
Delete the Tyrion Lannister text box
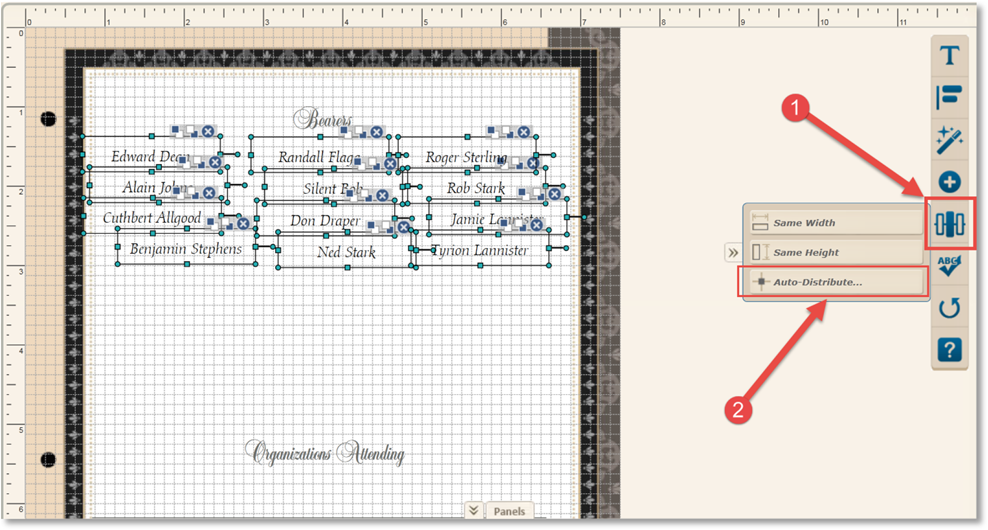[x=536, y=225]
